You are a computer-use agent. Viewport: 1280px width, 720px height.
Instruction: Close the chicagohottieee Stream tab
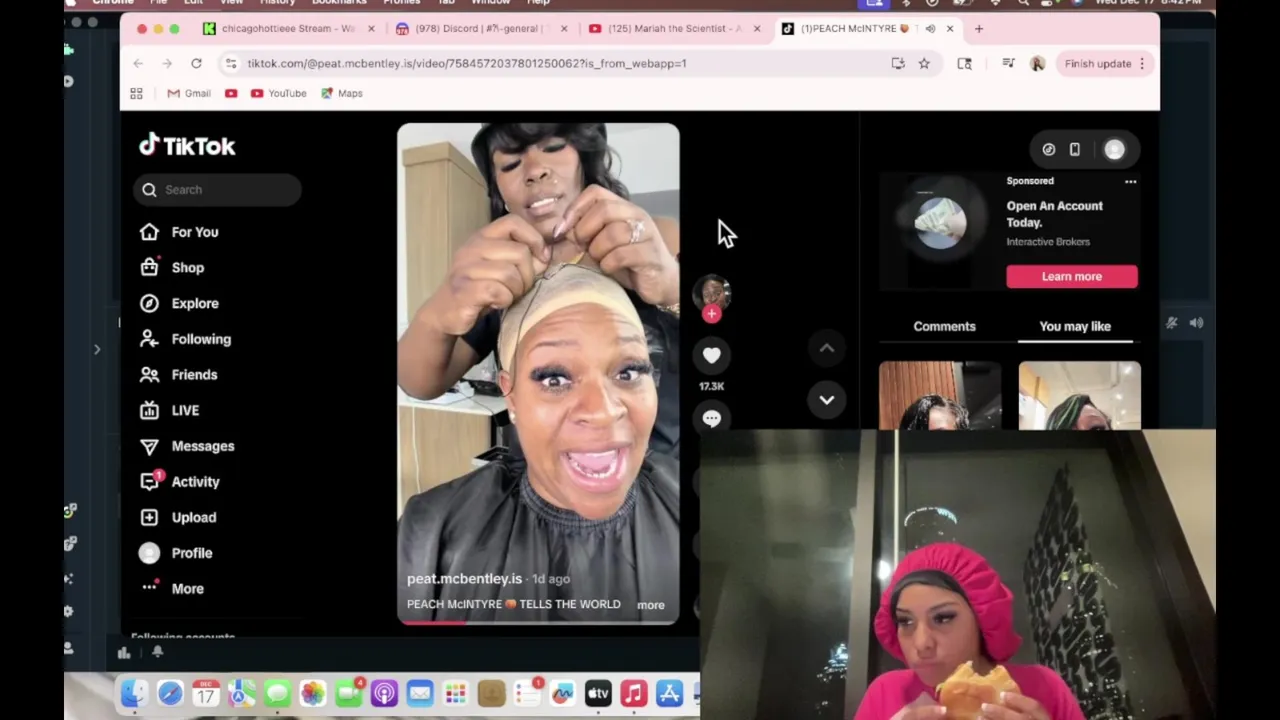371,29
